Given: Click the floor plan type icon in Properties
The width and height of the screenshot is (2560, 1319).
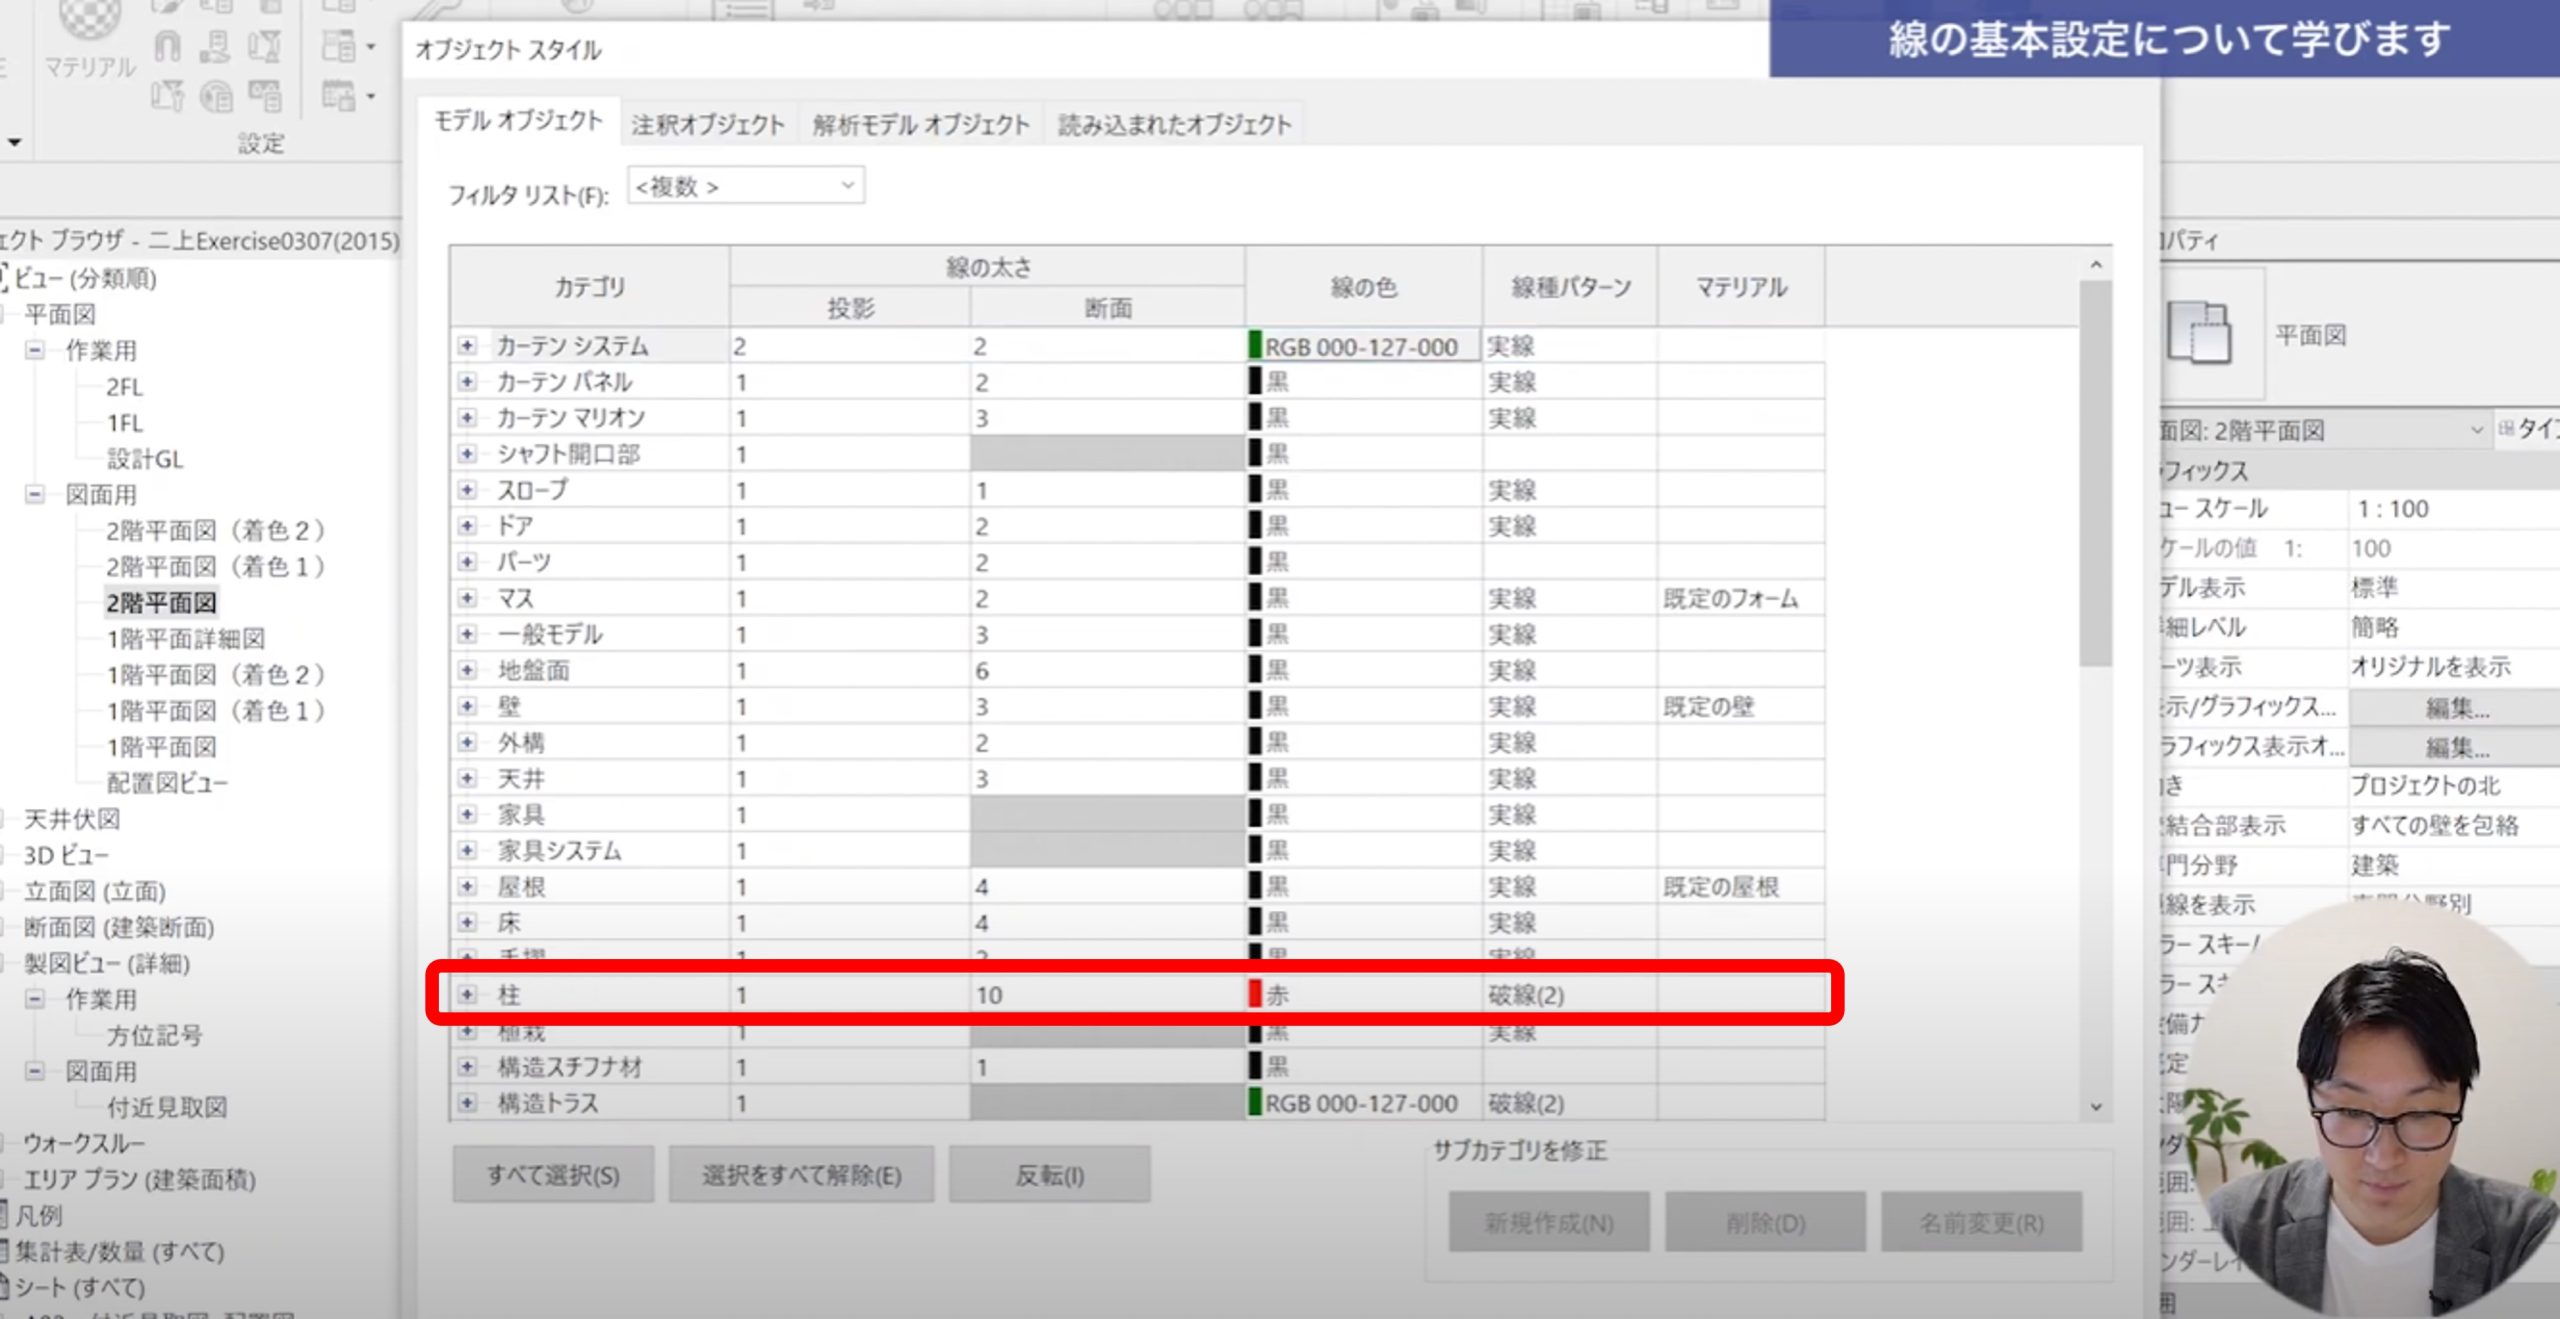Looking at the screenshot, I should pyautogui.click(x=2198, y=332).
